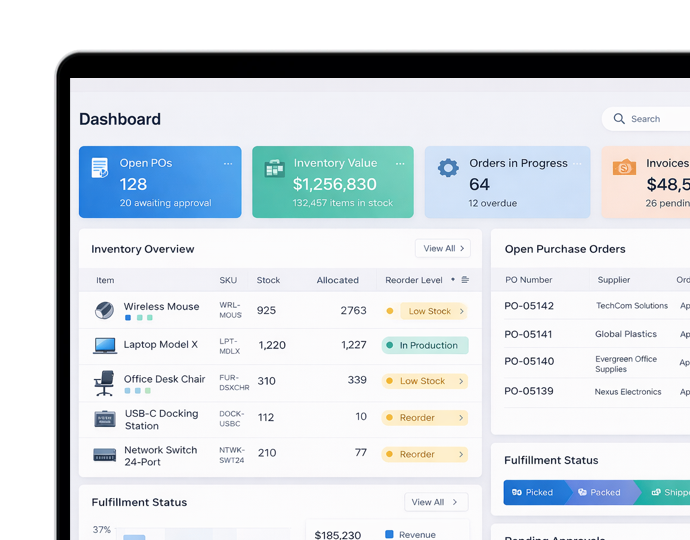Click the first swatch under Office Desk Chair

[127, 391]
